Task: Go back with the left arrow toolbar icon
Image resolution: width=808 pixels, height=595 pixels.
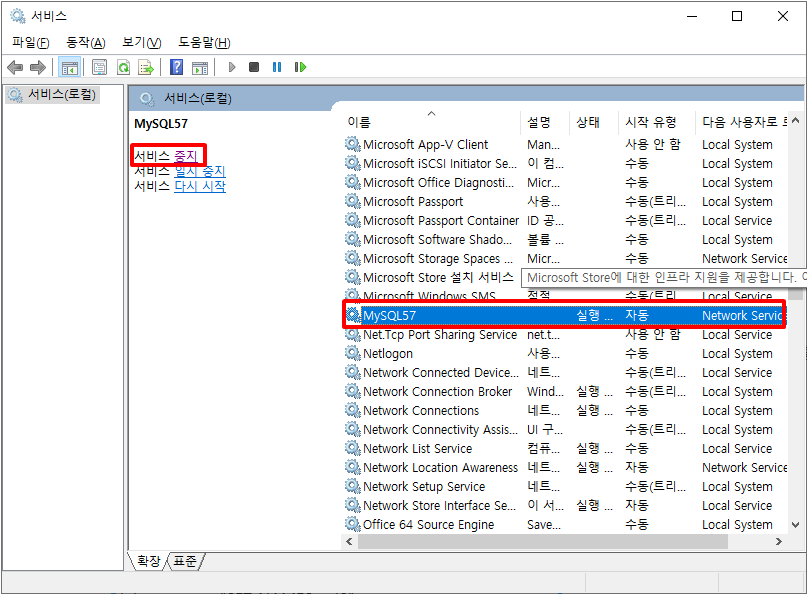Action: (x=15, y=67)
